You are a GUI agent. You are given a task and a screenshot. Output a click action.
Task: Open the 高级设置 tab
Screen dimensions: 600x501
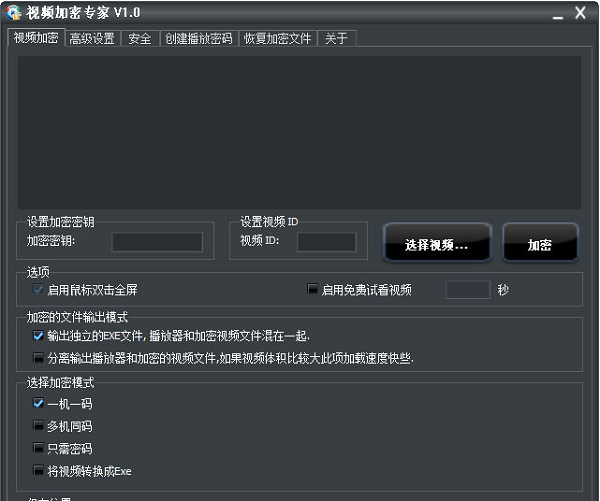(x=92, y=39)
